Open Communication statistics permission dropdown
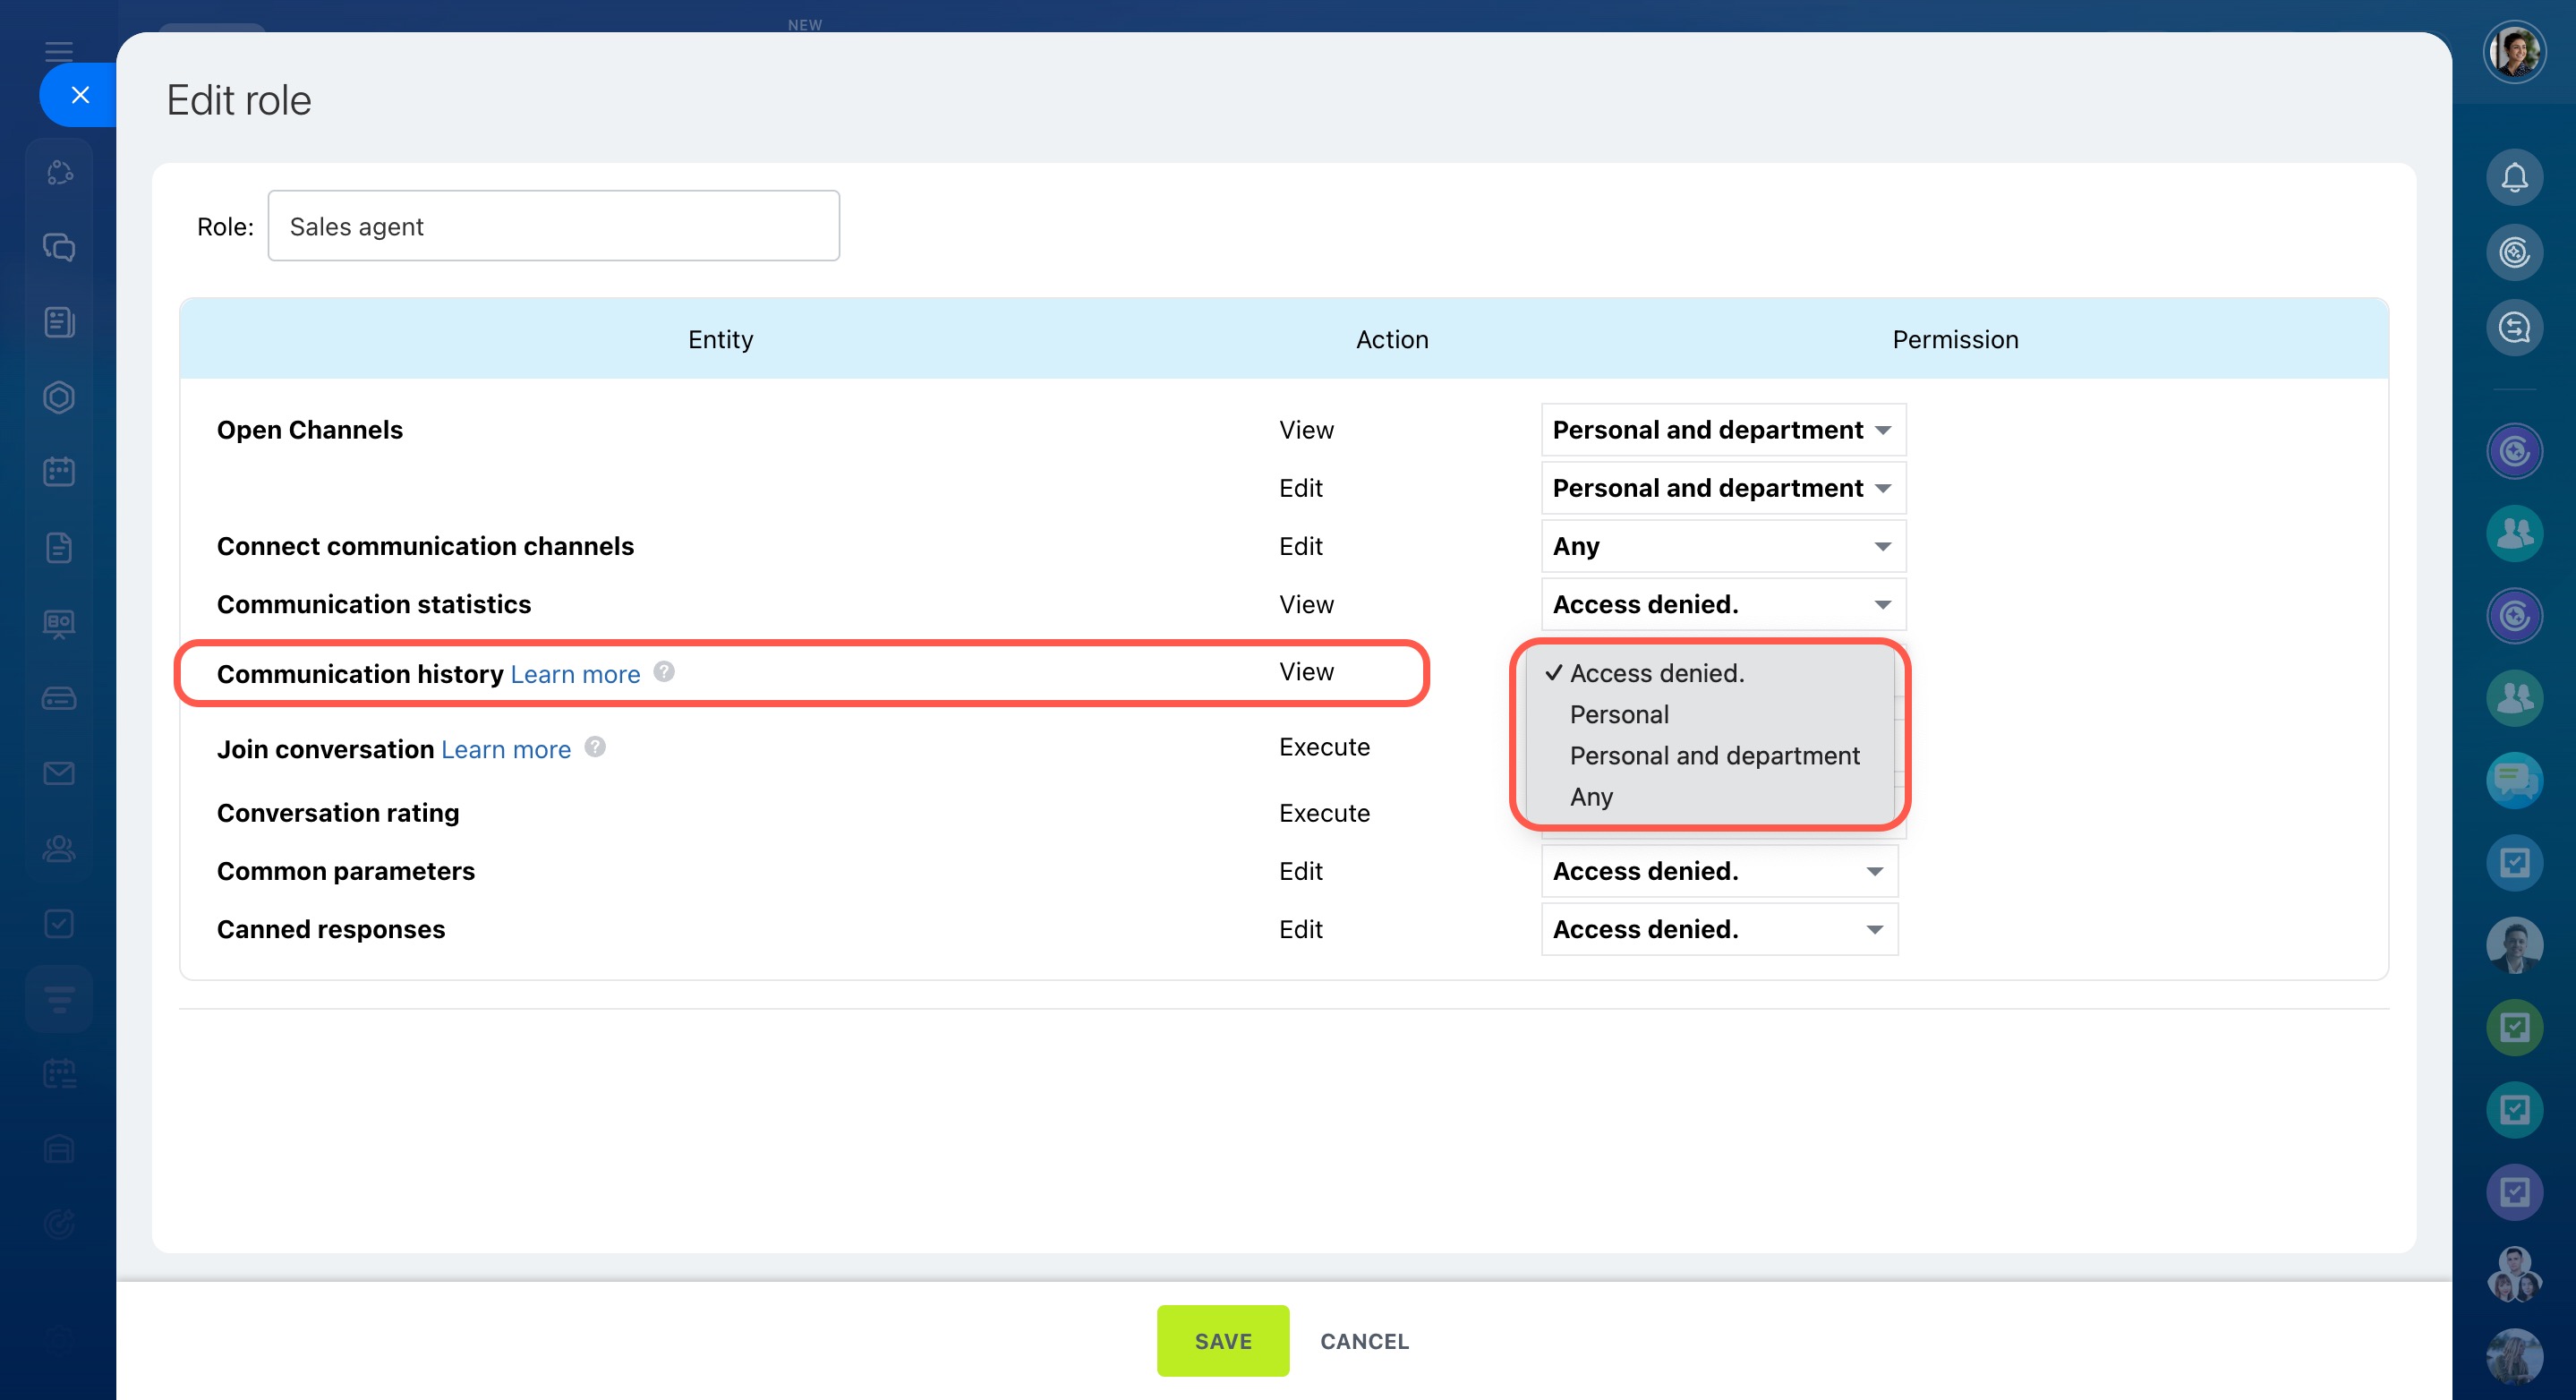This screenshot has height=1400, width=2576. pyautogui.click(x=1722, y=604)
